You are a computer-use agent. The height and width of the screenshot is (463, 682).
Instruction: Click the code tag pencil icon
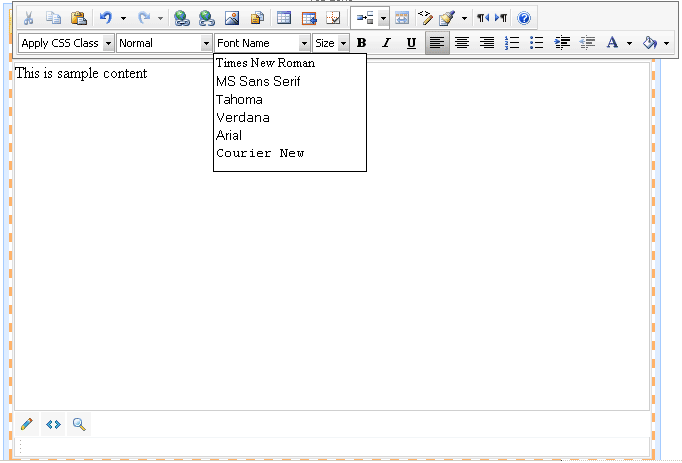tap(425, 18)
